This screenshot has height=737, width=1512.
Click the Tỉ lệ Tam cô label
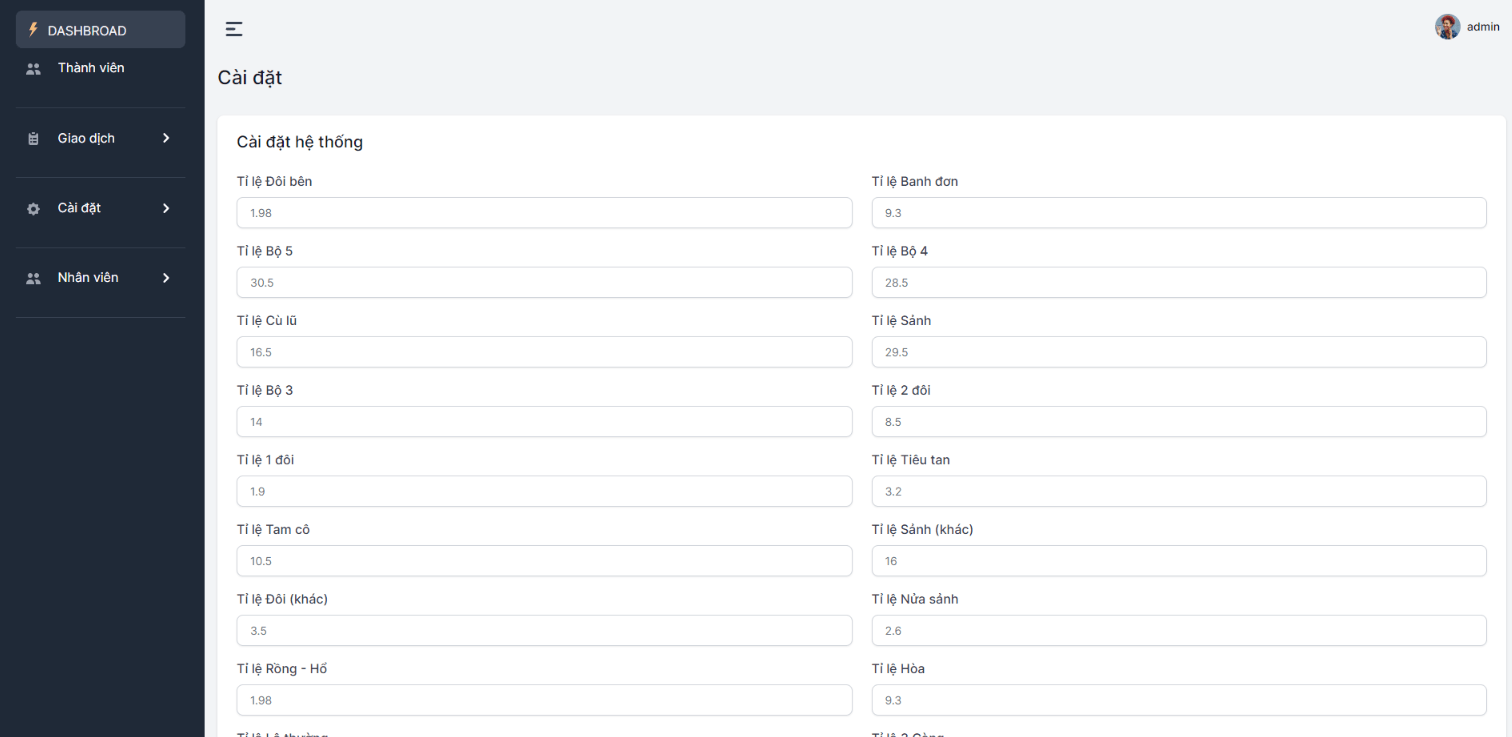[274, 530]
